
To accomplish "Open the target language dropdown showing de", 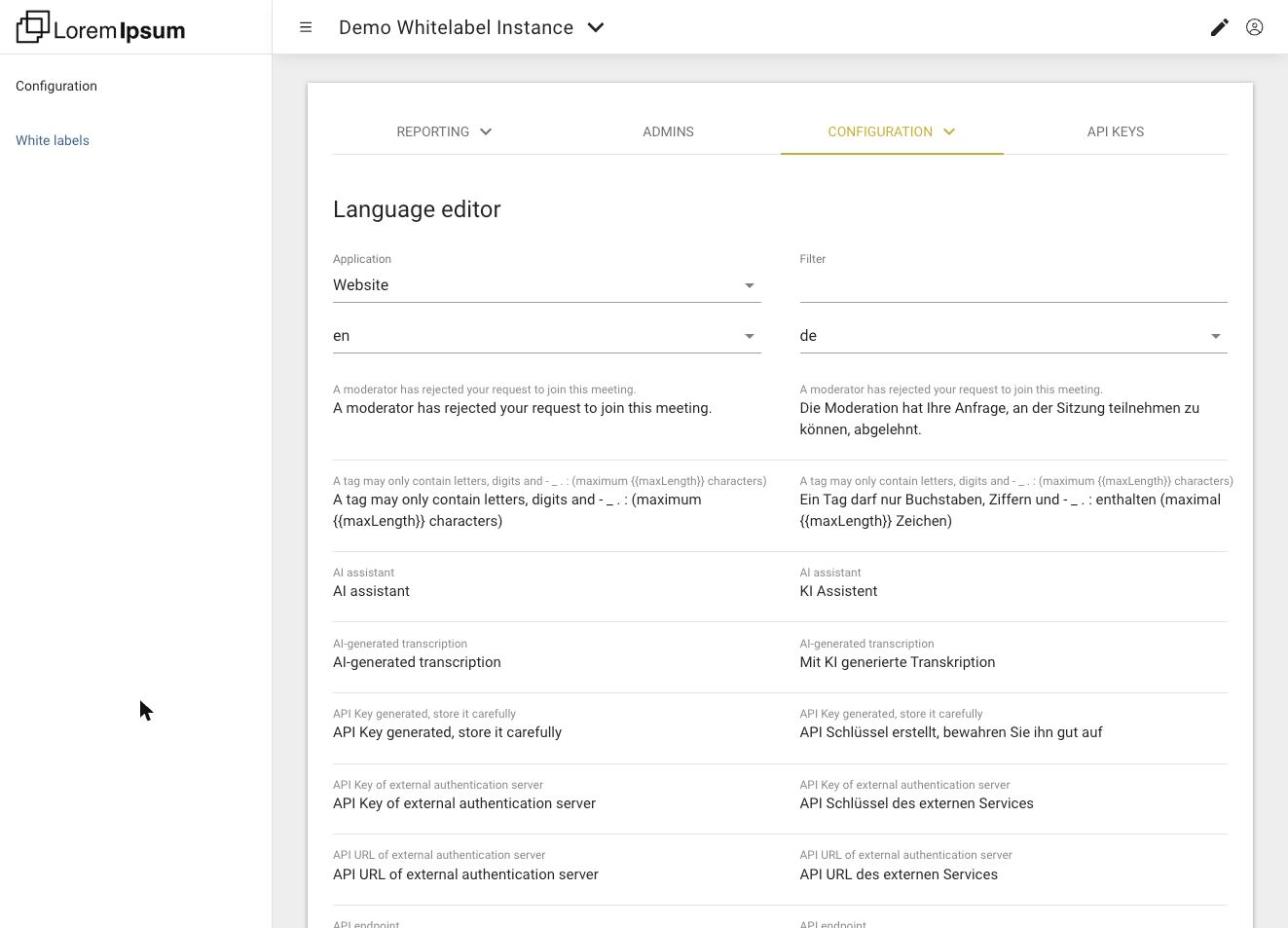I will click(1013, 336).
